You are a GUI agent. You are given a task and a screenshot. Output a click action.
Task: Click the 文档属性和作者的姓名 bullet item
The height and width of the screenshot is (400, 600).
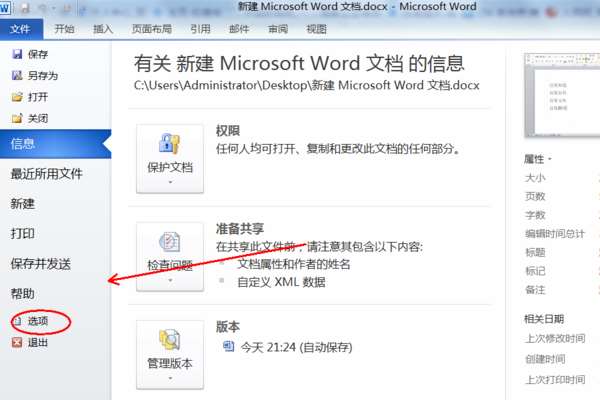click(293, 264)
